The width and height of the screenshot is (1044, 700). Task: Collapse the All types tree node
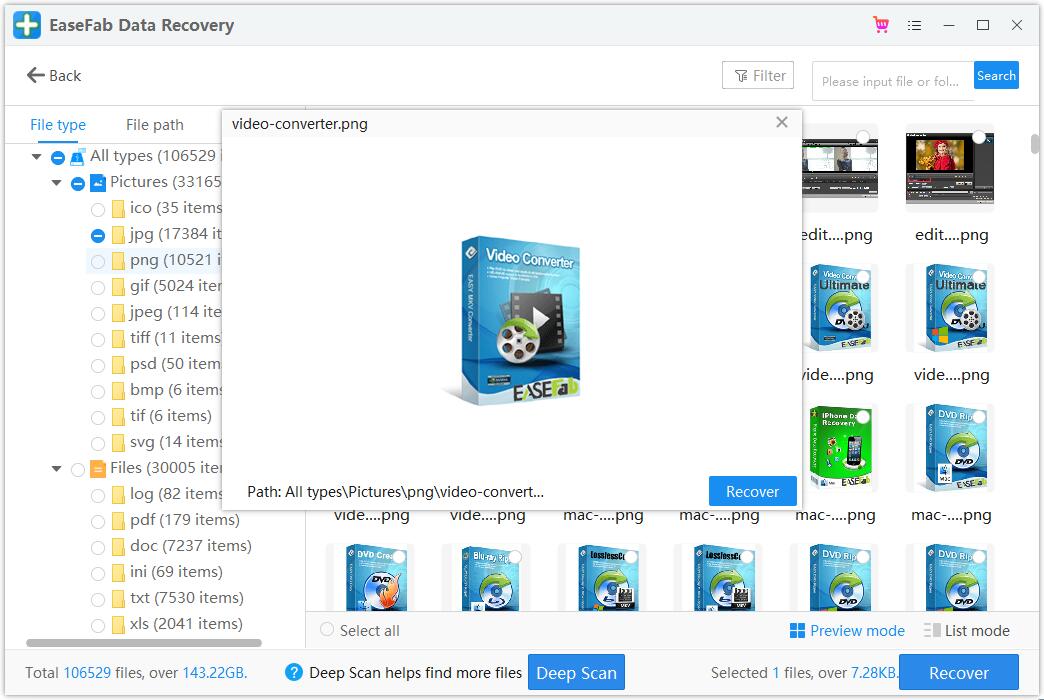click(36, 156)
